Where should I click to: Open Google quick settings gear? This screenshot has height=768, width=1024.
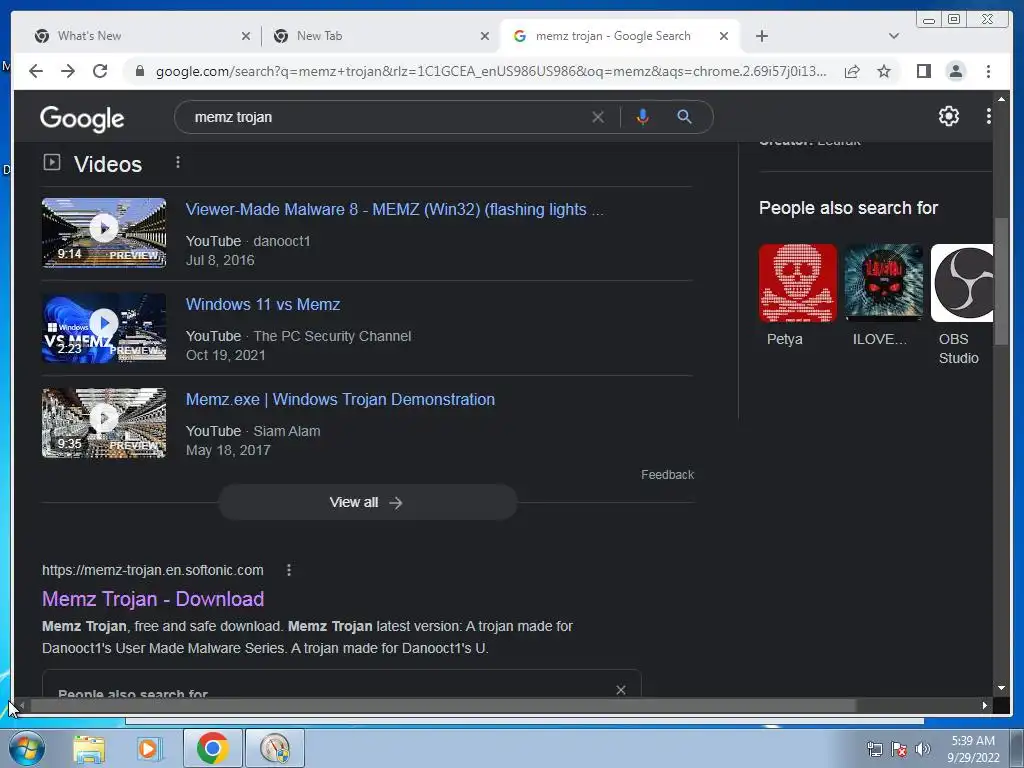[948, 116]
